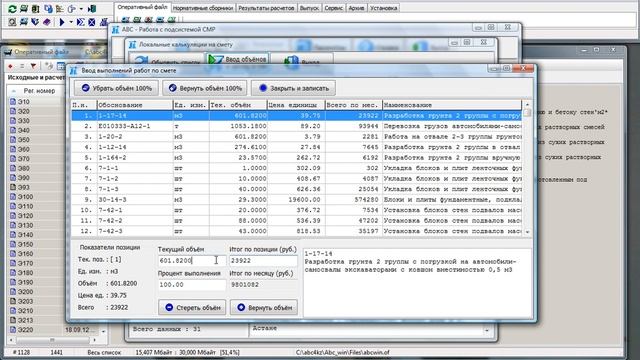Click down arrow of left list scrollbar
The height and width of the screenshot is (360, 640).
(103, 331)
